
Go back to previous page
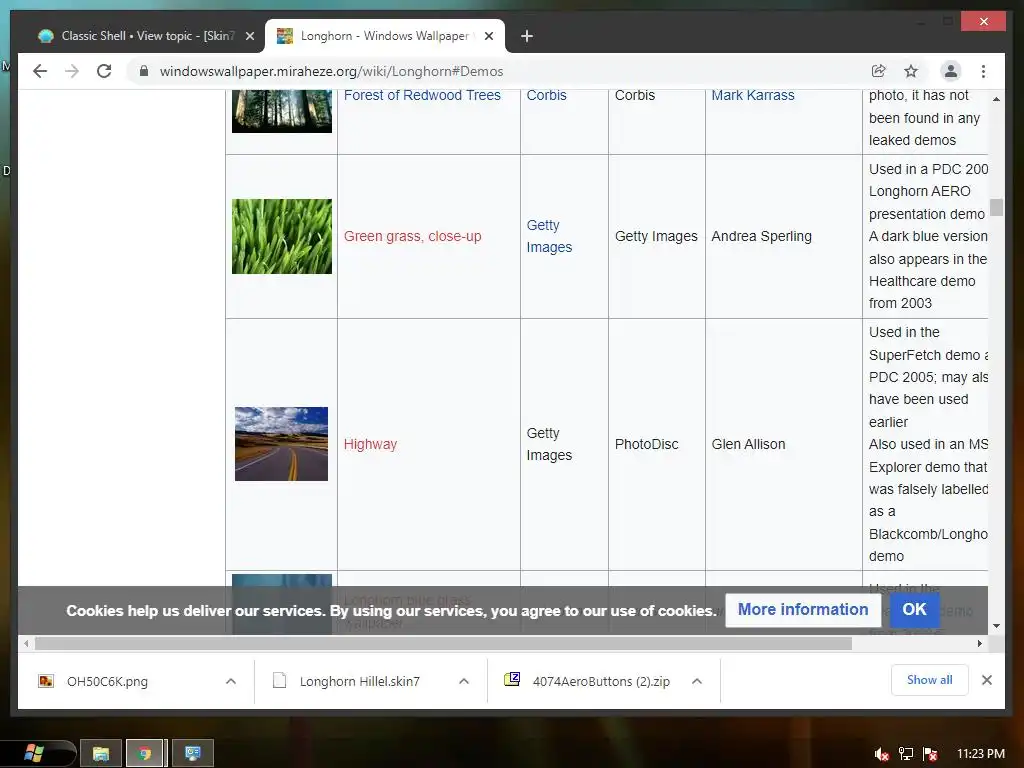(40, 71)
